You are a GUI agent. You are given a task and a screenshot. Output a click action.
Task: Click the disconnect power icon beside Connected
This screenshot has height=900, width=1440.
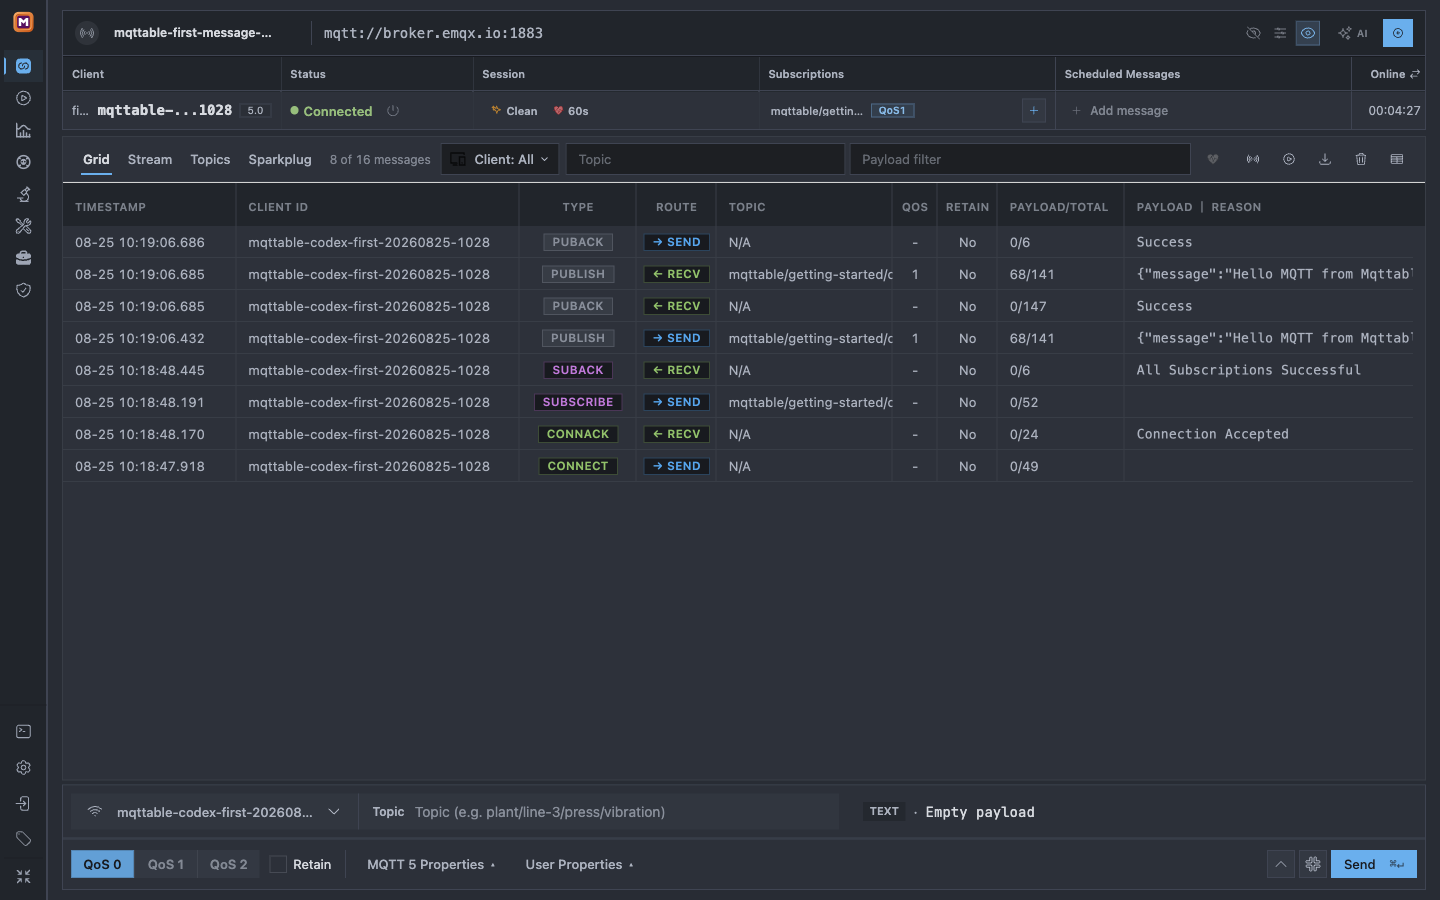pyautogui.click(x=393, y=111)
